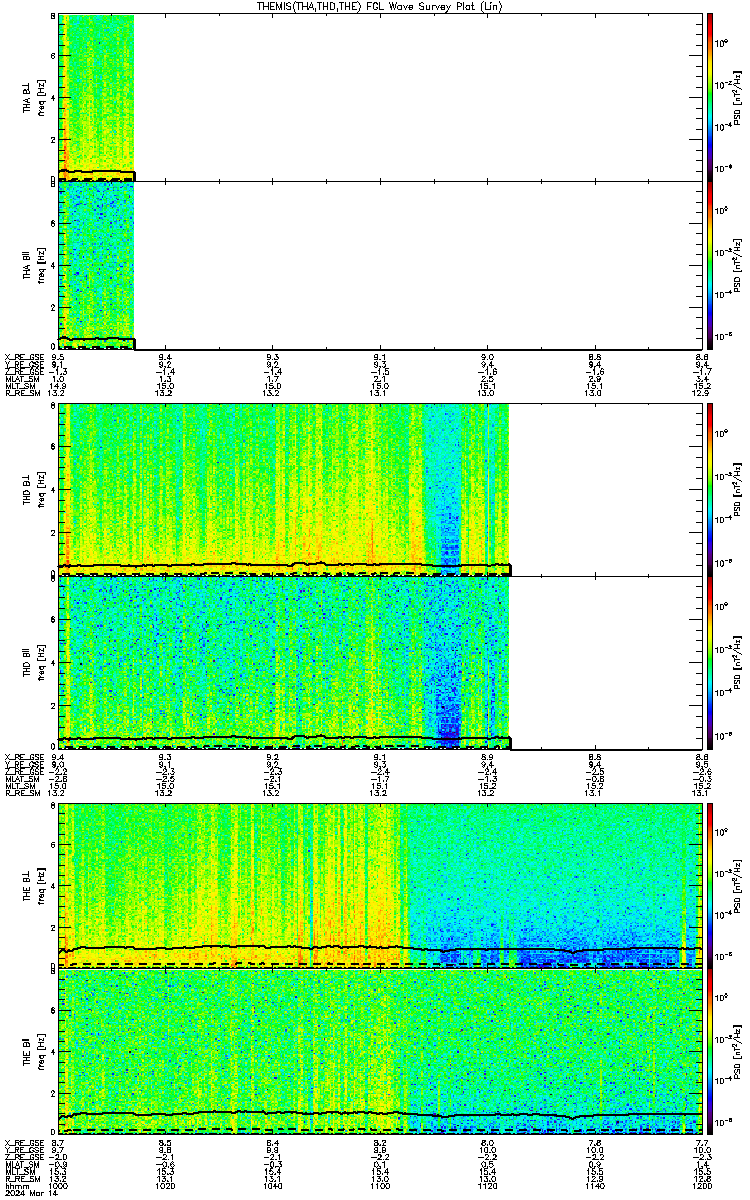Image resolution: width=750 pixels, height=1200 pixels.
Task: Click the color bar beside THD B-parallel panel
Action: pyautogui.click(x=710, y=662)
